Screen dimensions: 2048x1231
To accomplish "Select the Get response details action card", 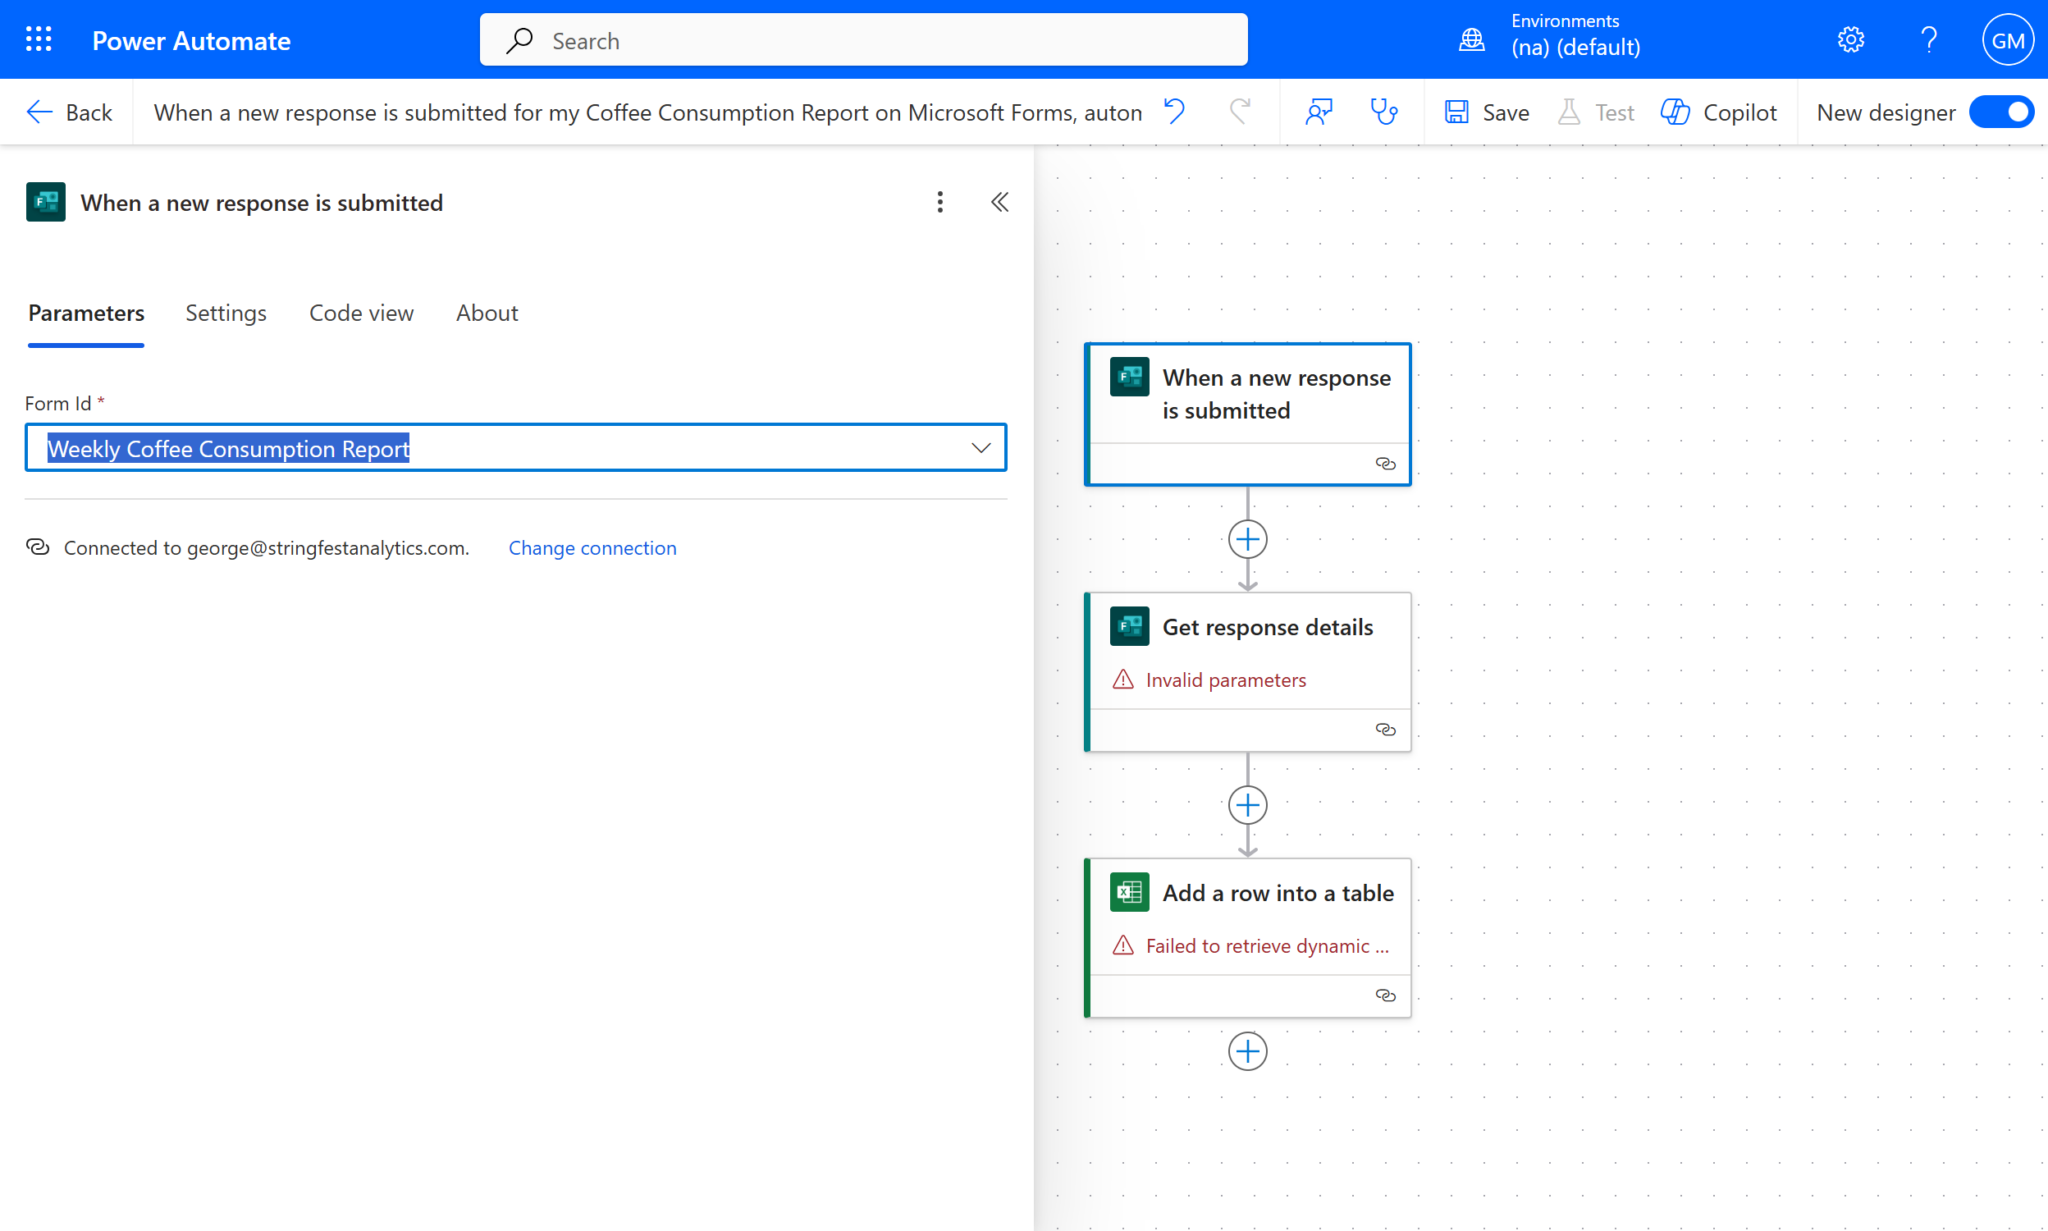I will coord(1266,628).
